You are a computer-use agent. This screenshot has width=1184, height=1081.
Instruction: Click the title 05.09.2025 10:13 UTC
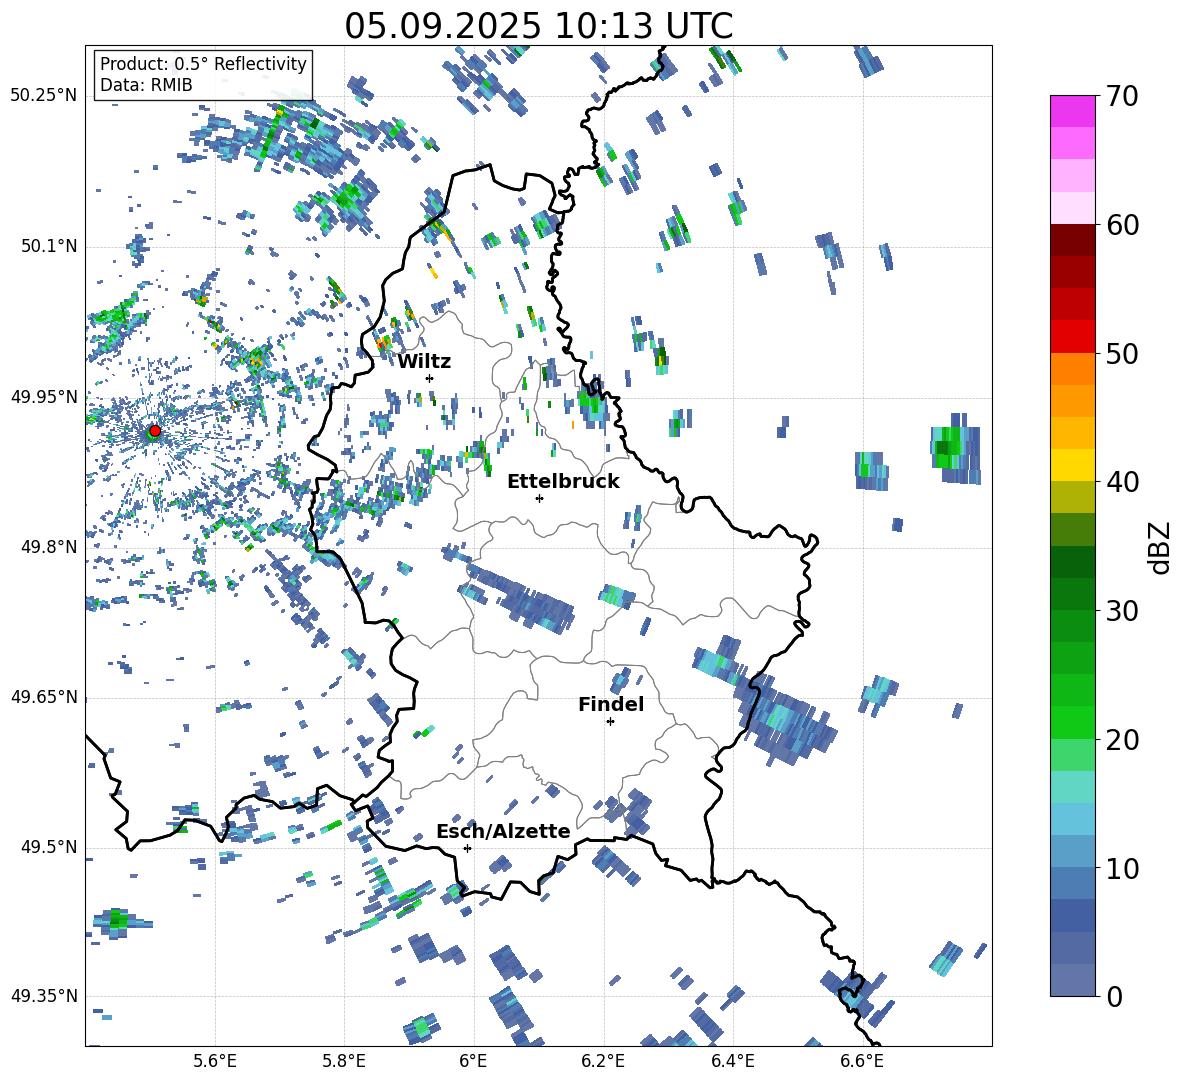tap(539, 26)
